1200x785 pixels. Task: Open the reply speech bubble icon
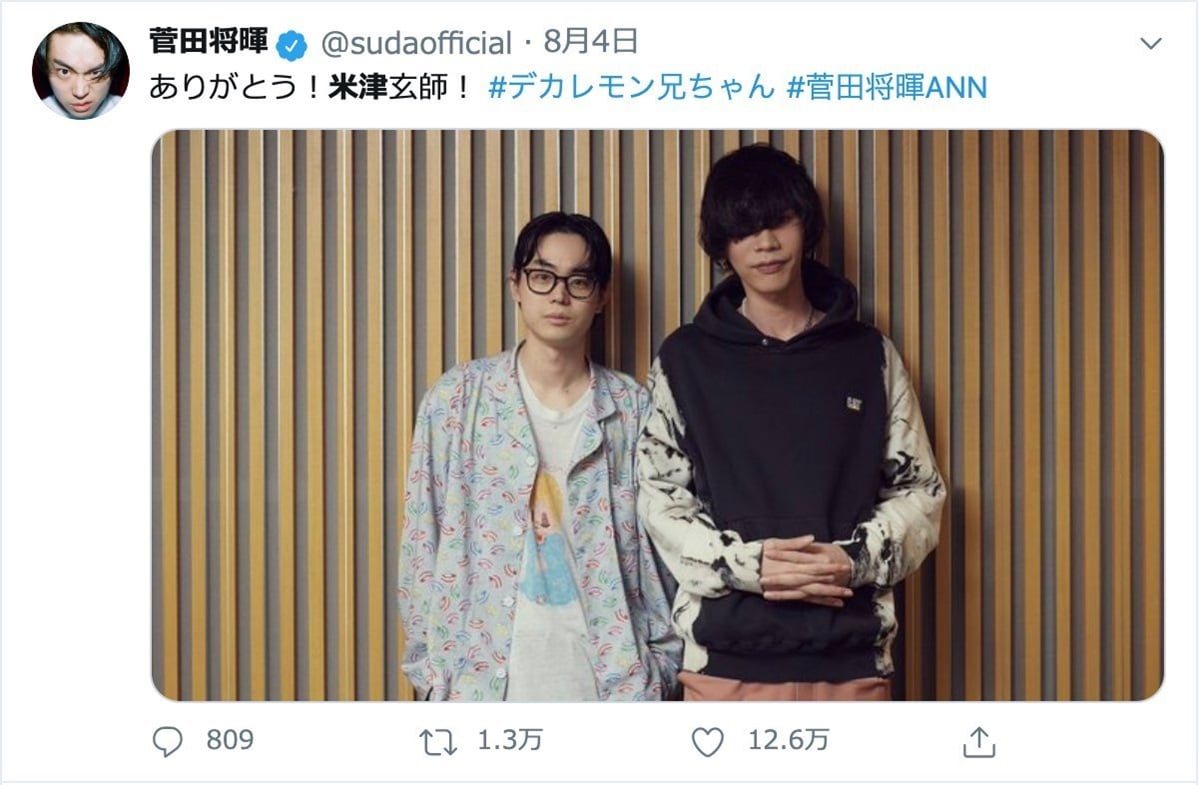pos(168,741)
